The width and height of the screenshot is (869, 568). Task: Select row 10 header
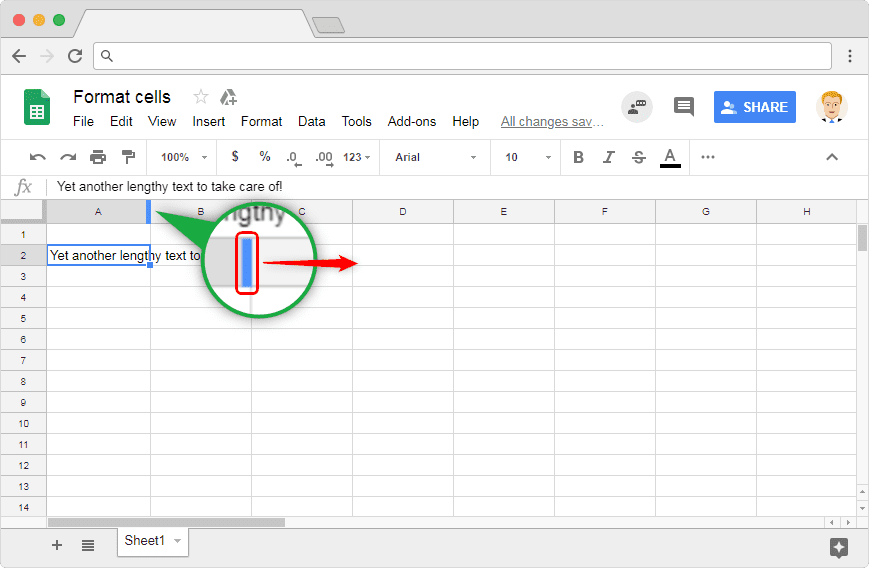pos(23,424)
